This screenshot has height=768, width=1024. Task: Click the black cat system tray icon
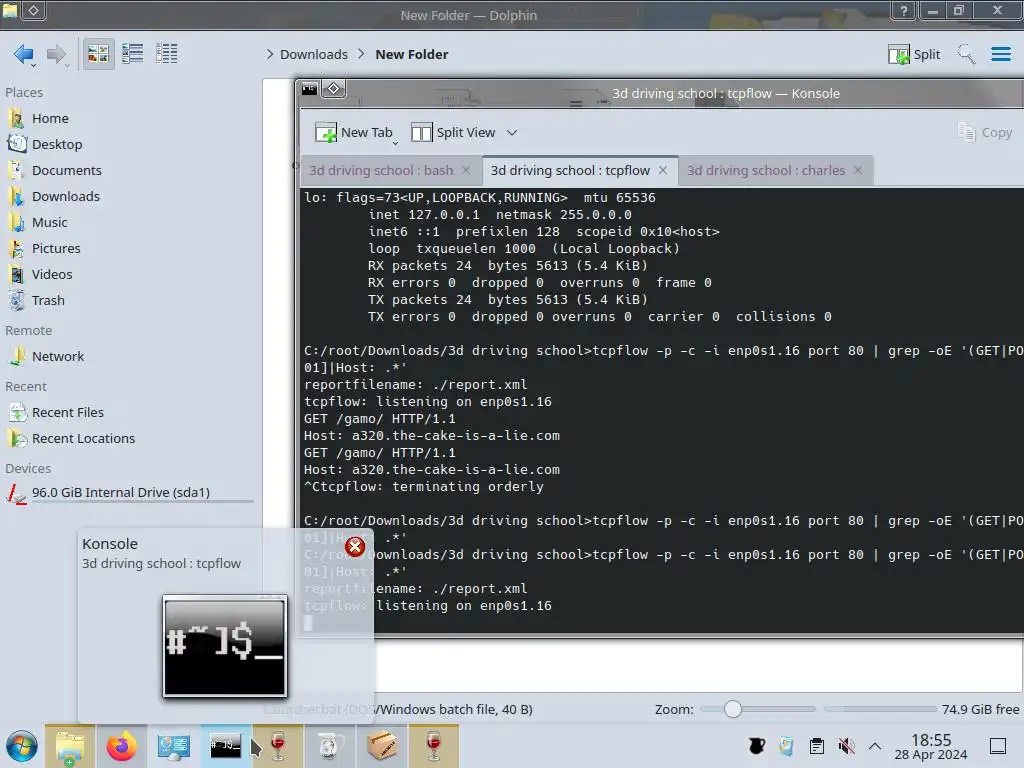click(x=757, y=746)
